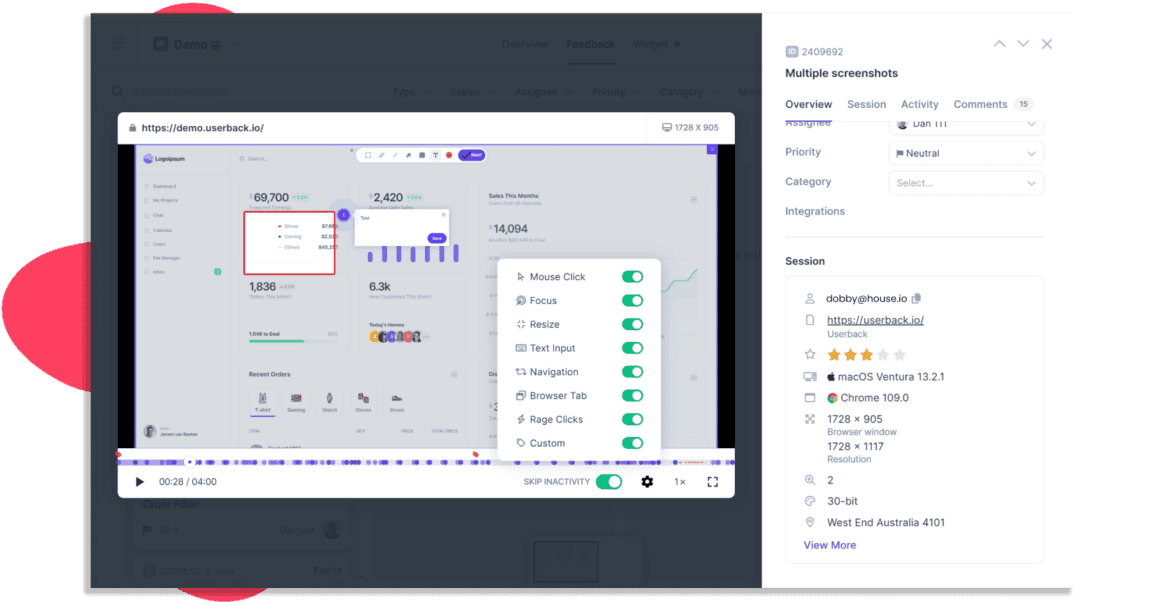1160x604 pixels.
Task: Switch to the Session tab
Action: (866, 104)
